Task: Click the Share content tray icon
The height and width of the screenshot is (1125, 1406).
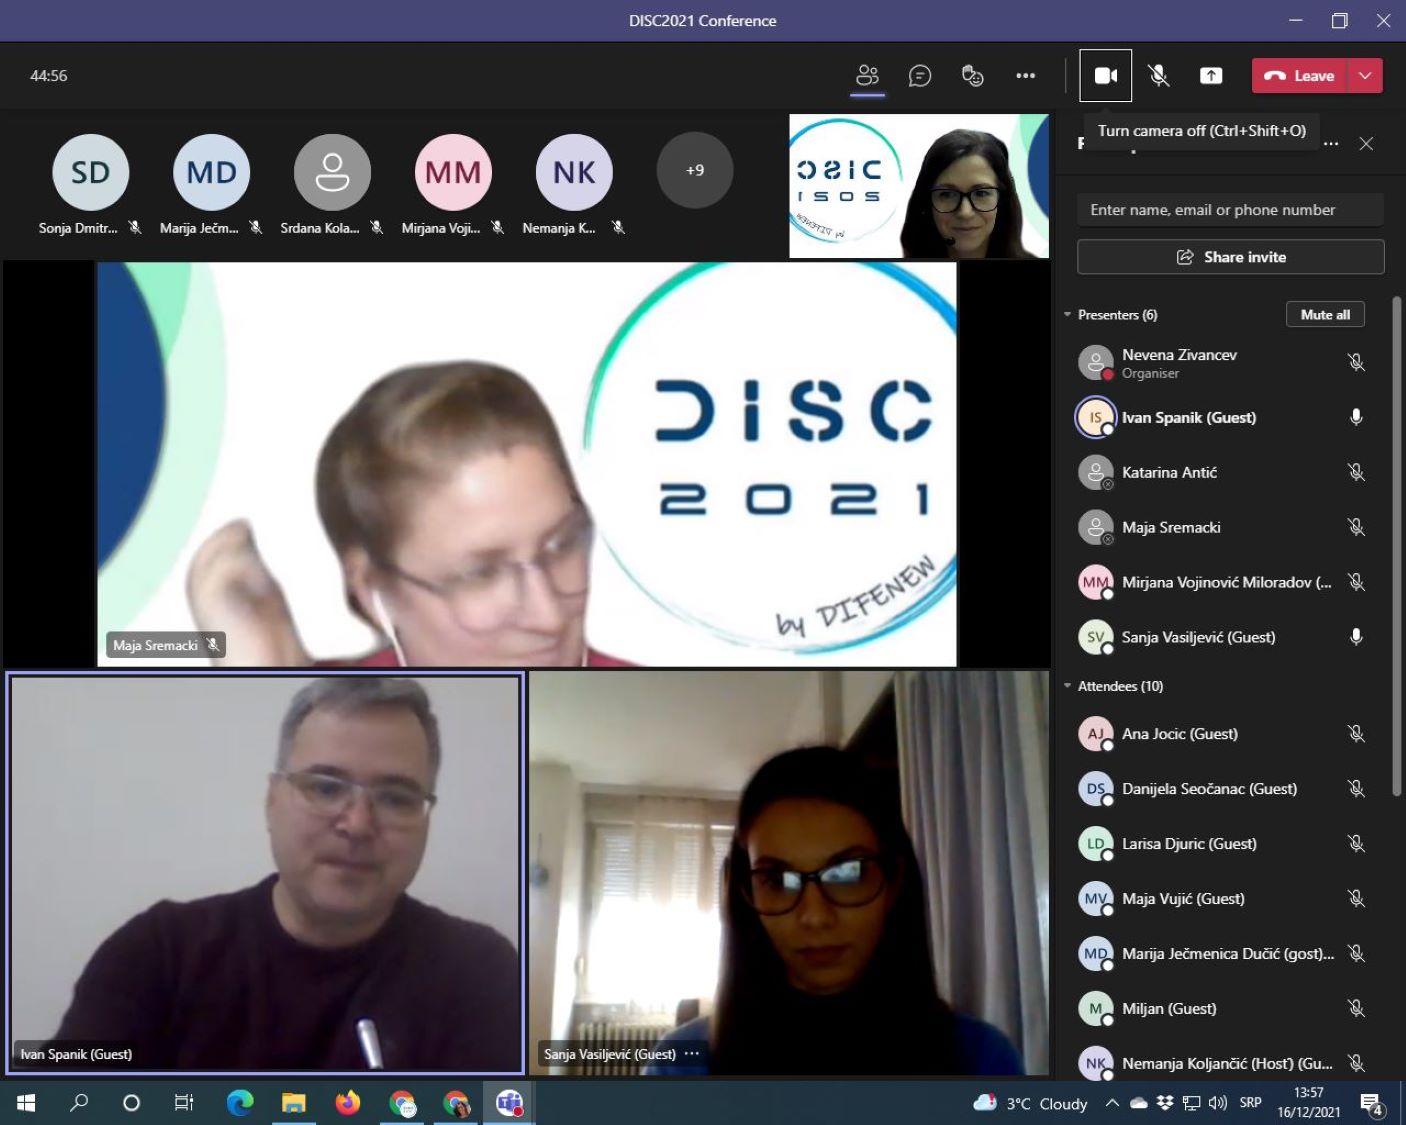Action: coord(1210,76)
